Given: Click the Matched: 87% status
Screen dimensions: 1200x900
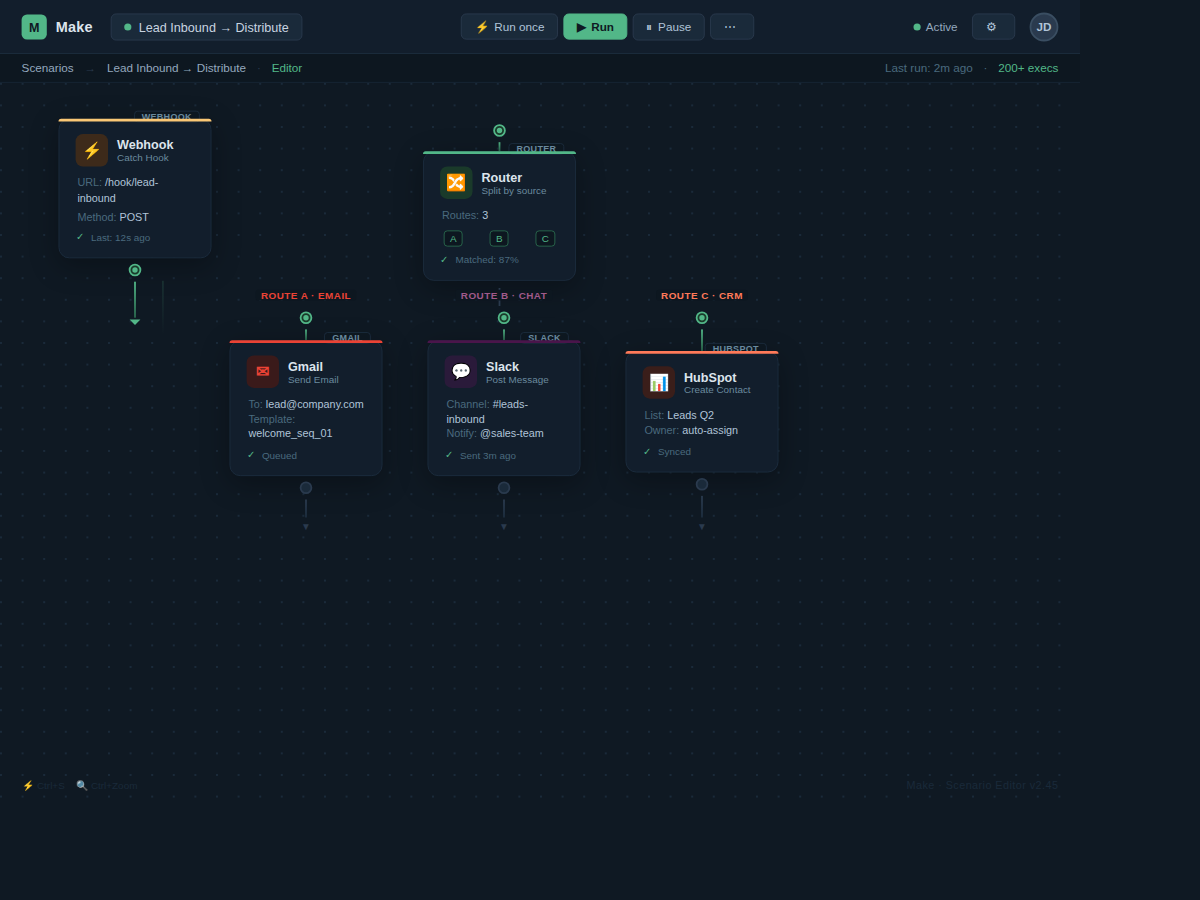Looking at the screenshot, I should tap(480, 260).
